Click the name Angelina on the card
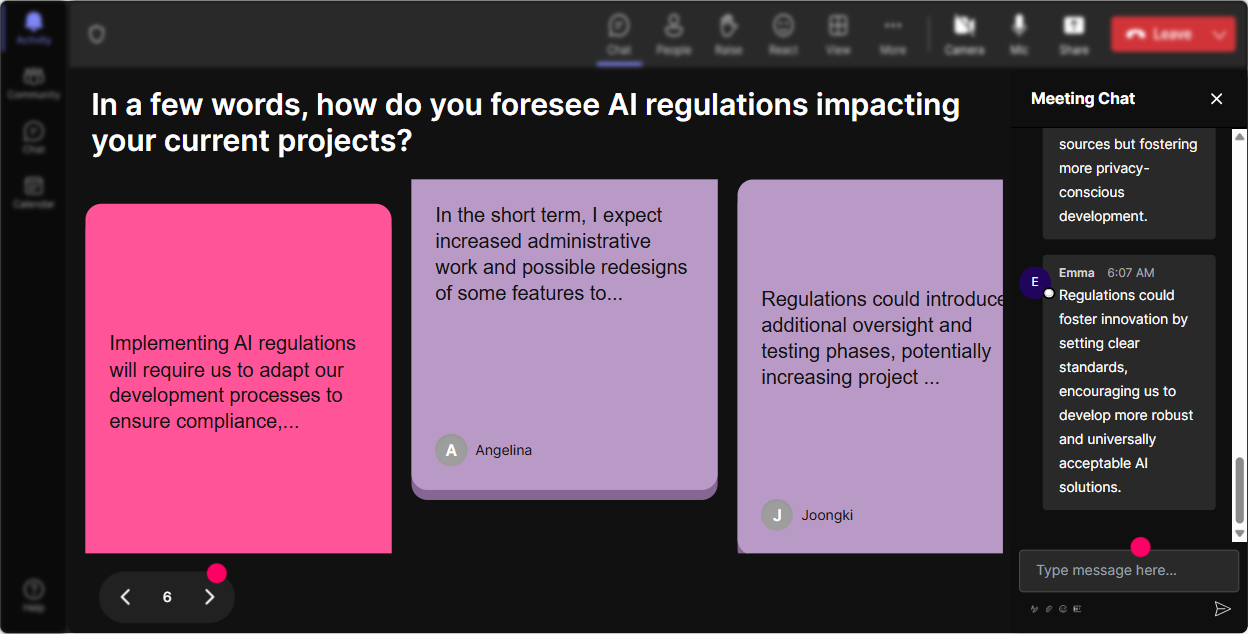 pyautogui.click(x=504, y=450)
